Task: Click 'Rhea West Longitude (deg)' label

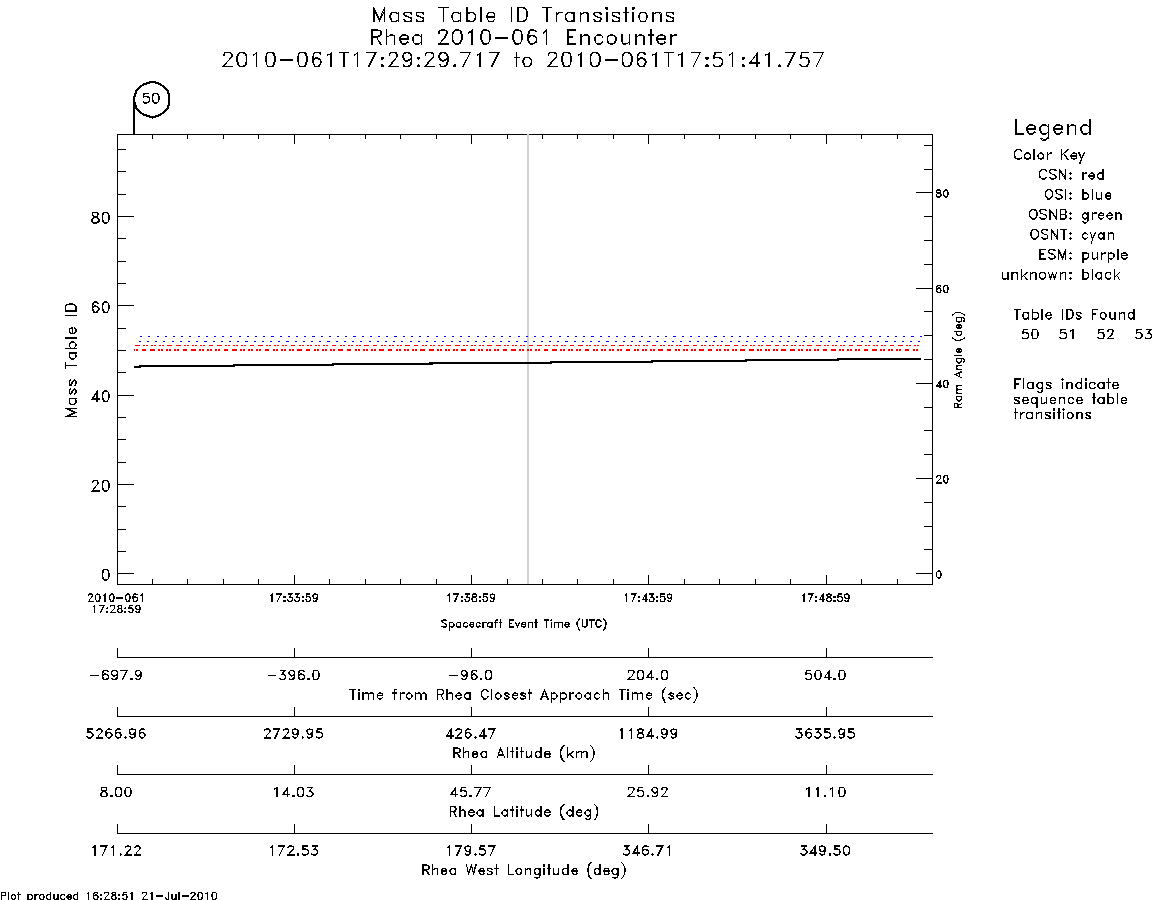Action: tap(524, 870)
